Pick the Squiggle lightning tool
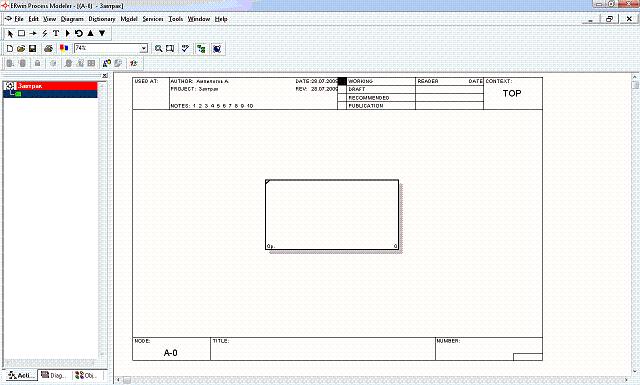The height and width of the screenshot is (385, 640). click(44, 33)
